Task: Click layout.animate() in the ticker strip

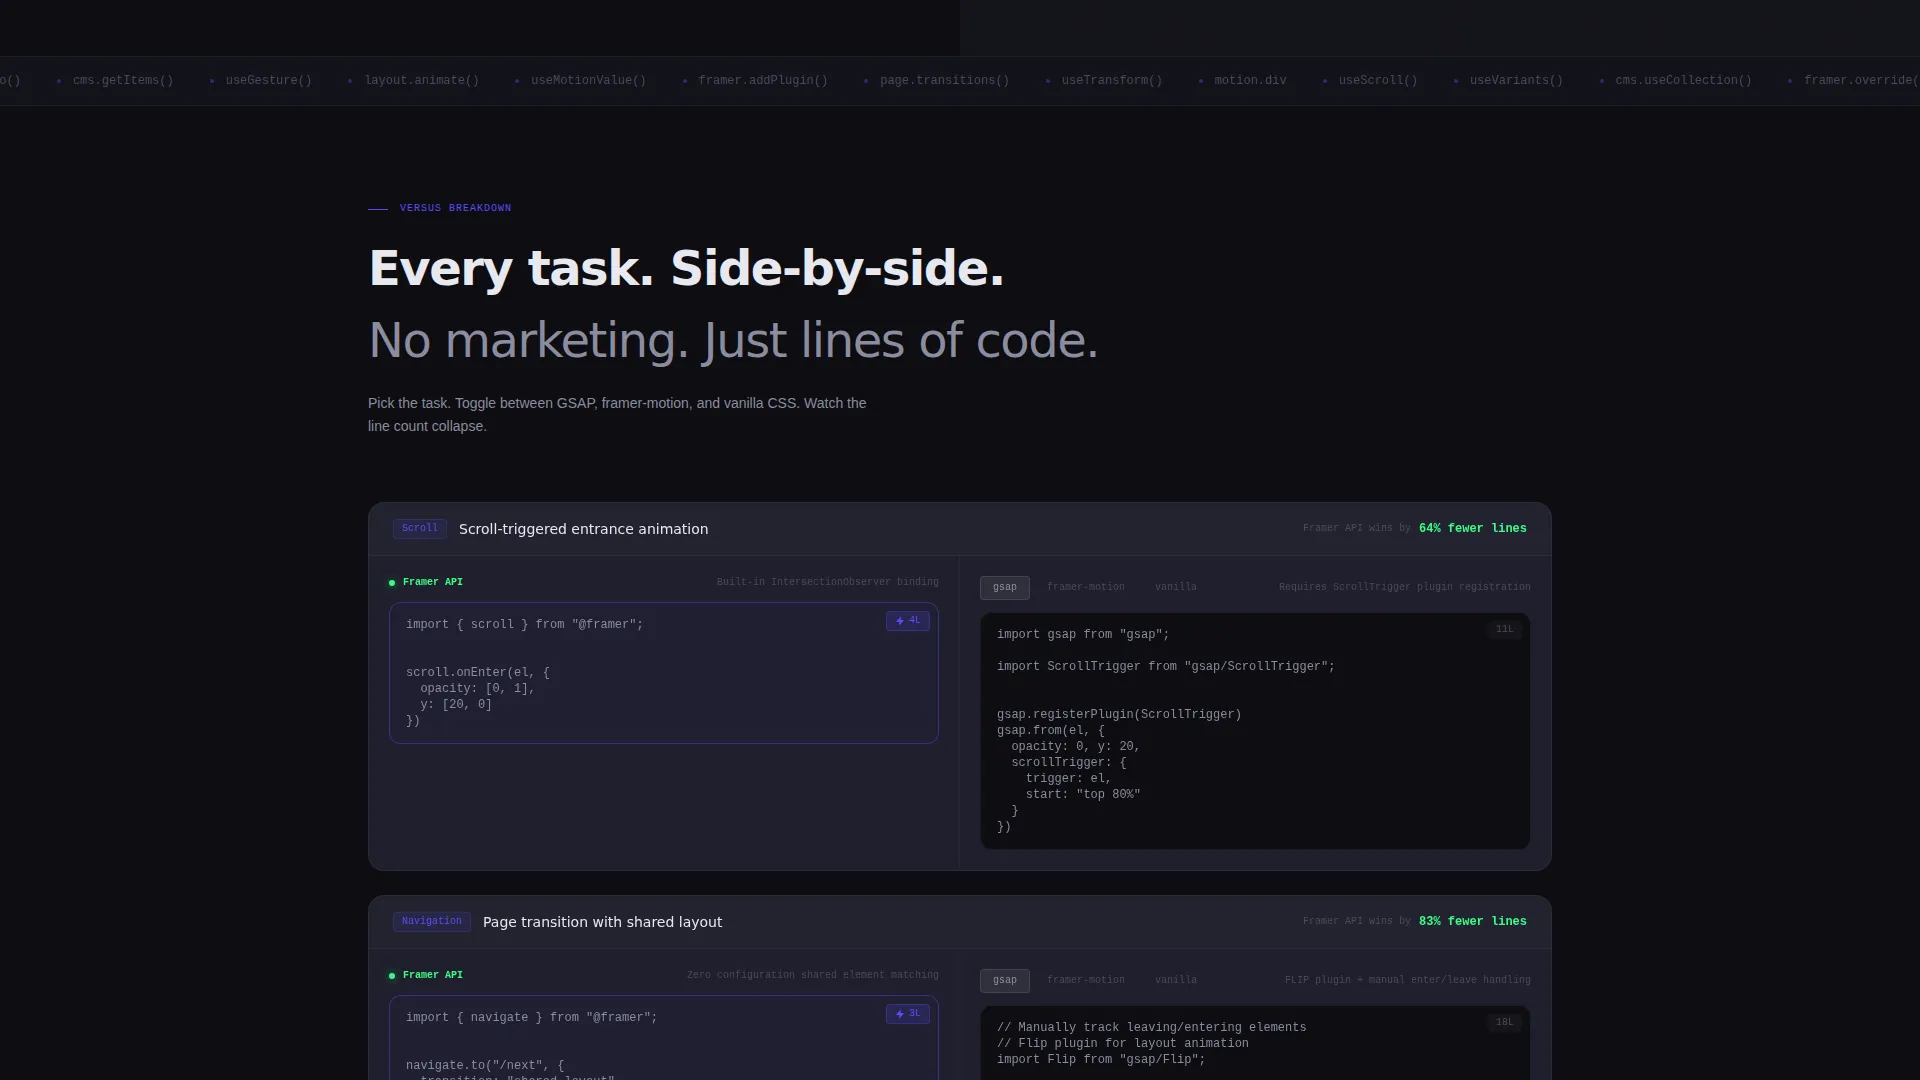Action: pyautogui.click(x=422, y=80)
